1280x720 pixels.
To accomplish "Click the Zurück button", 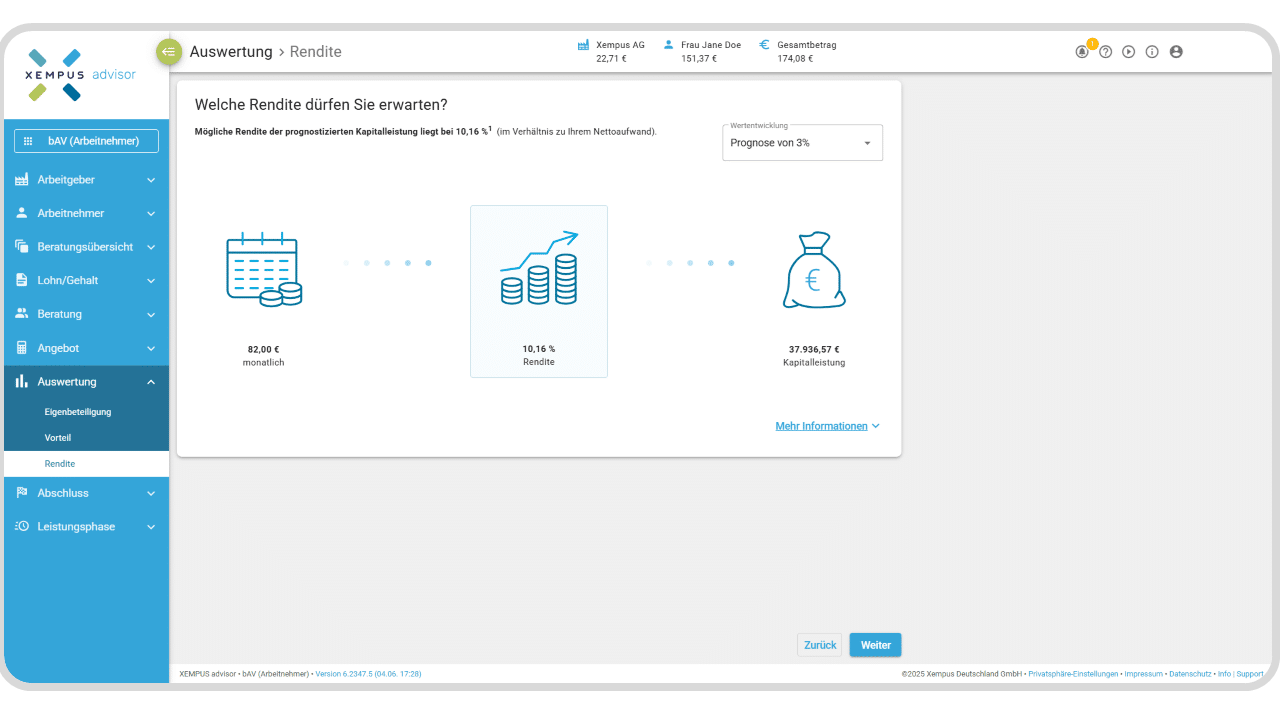I will tap(820, 645).
